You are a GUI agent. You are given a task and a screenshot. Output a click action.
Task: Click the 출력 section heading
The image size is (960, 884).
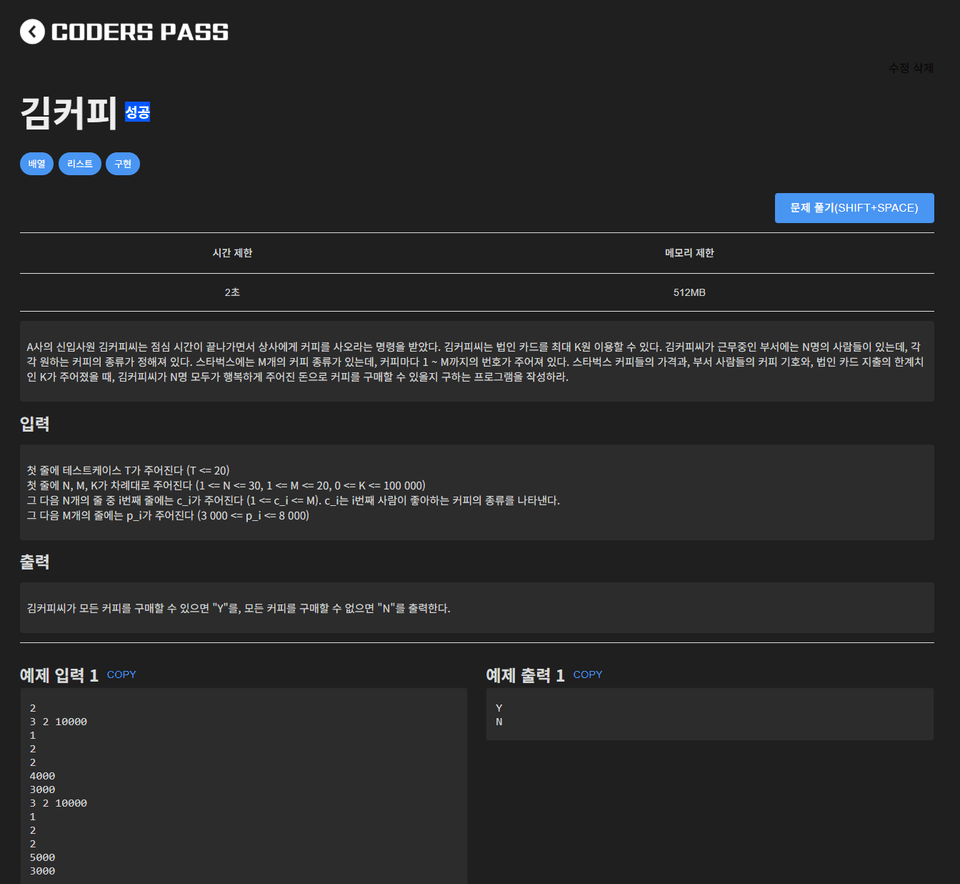click(35, 562)
